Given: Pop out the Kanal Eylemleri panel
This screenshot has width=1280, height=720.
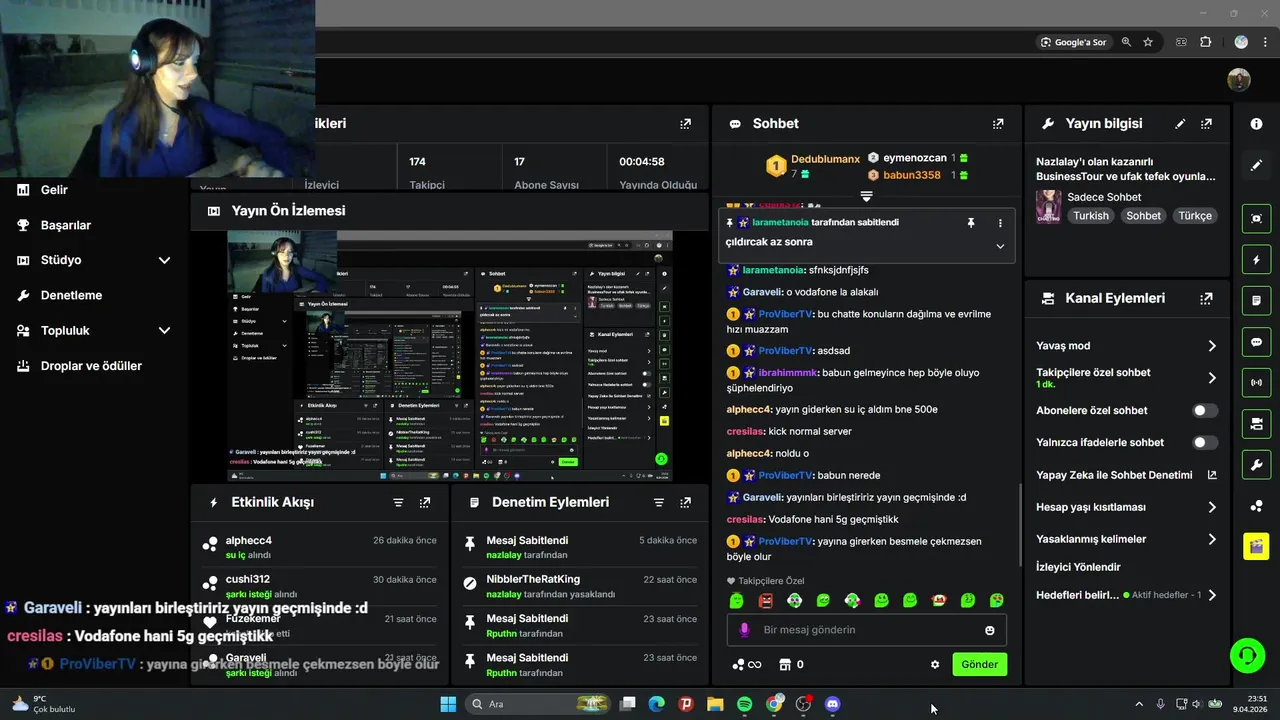Looking at the screenshot, I should click(x=1207, y=298).
